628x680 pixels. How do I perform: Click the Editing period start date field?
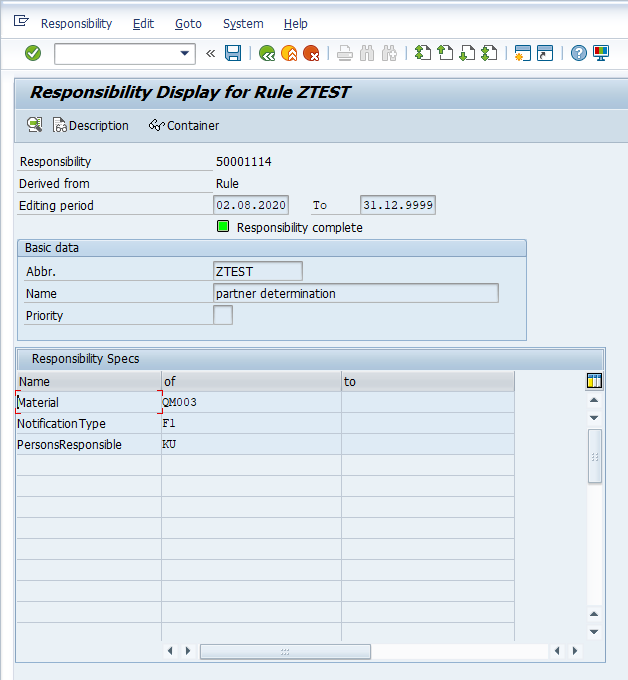pyautogui.click(x=251, y=205)
